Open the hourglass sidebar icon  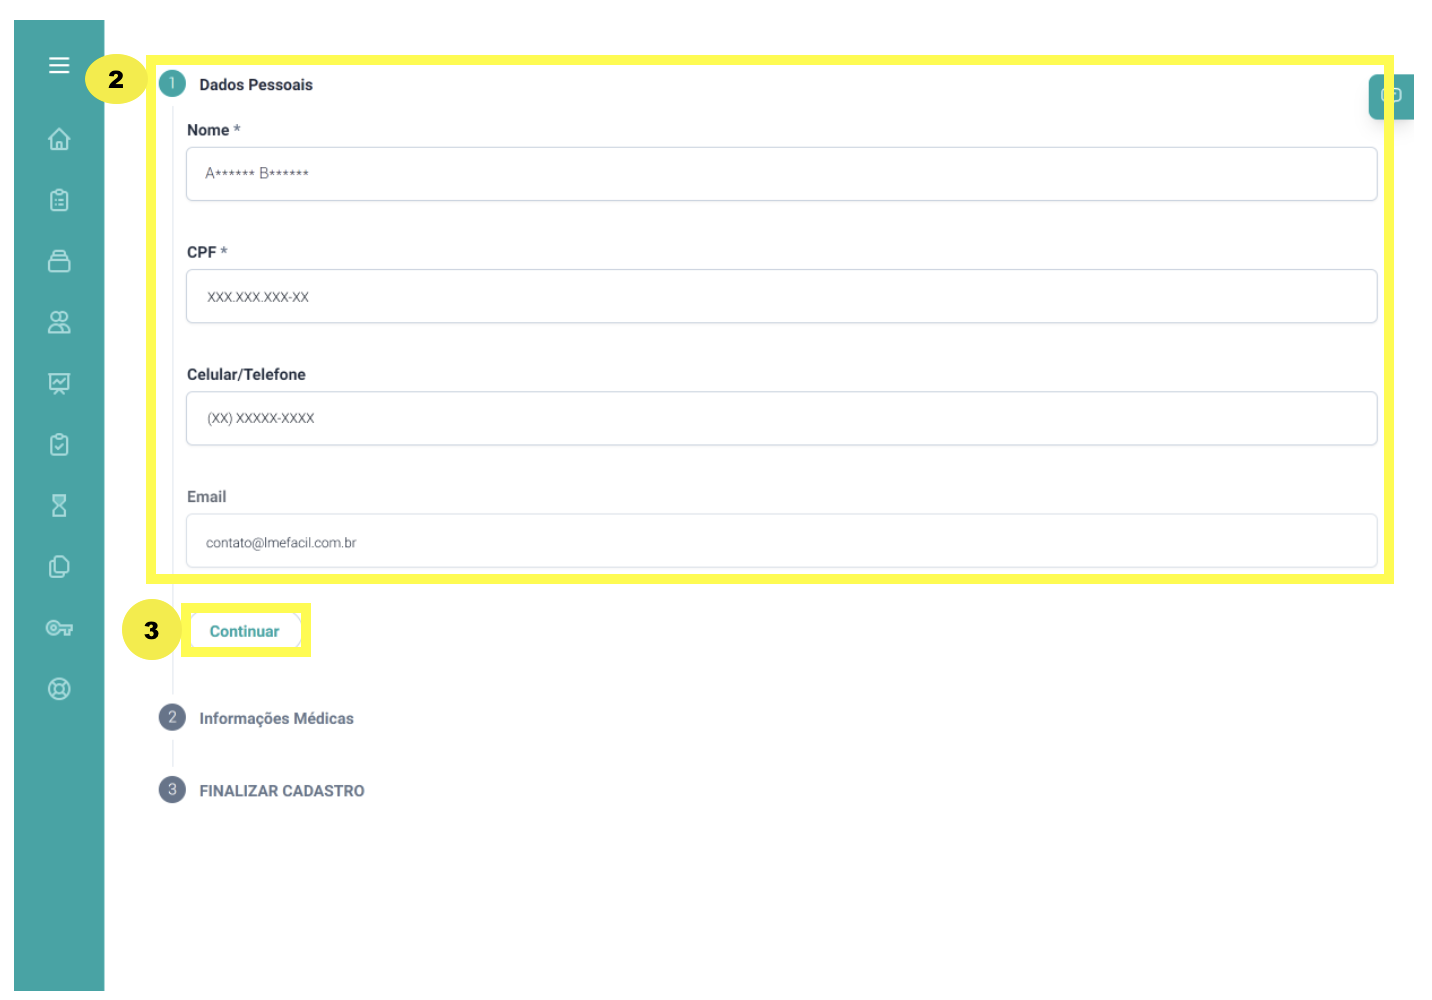pyautogui.click(x=59, y=505)
